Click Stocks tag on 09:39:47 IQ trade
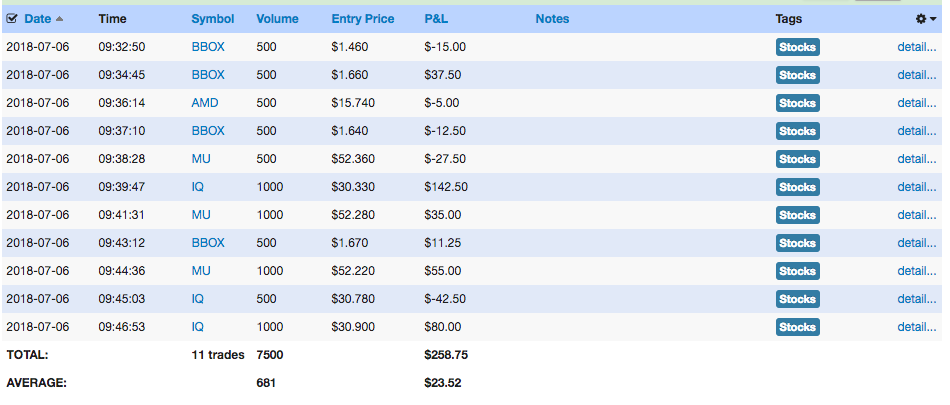 (x=797, y=187)
